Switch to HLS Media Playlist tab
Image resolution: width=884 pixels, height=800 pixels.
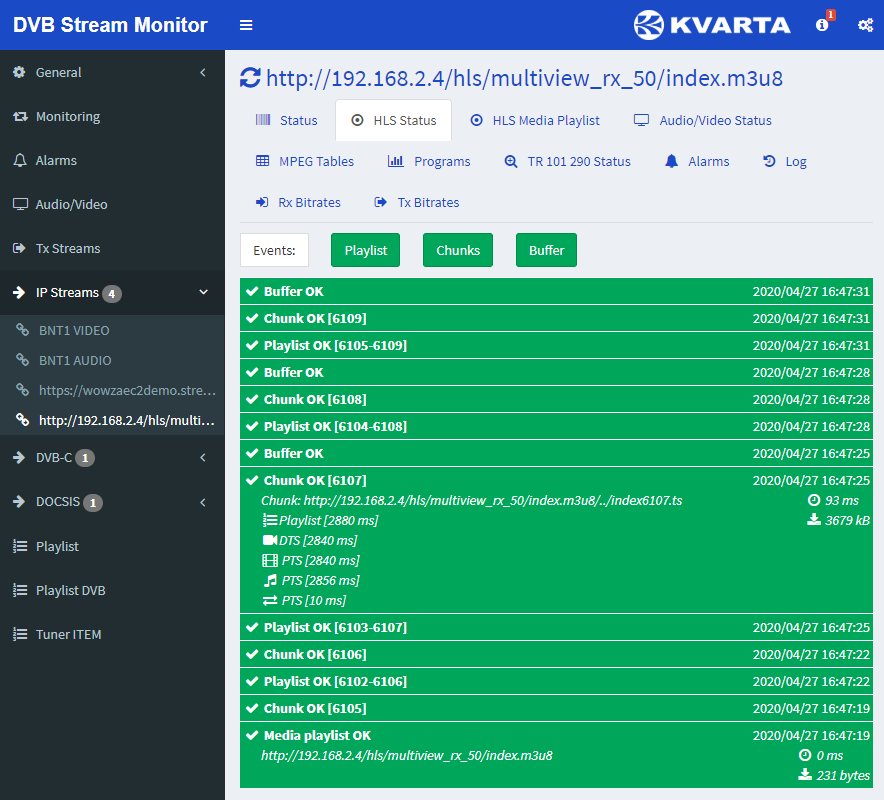[x=535, y=121]
